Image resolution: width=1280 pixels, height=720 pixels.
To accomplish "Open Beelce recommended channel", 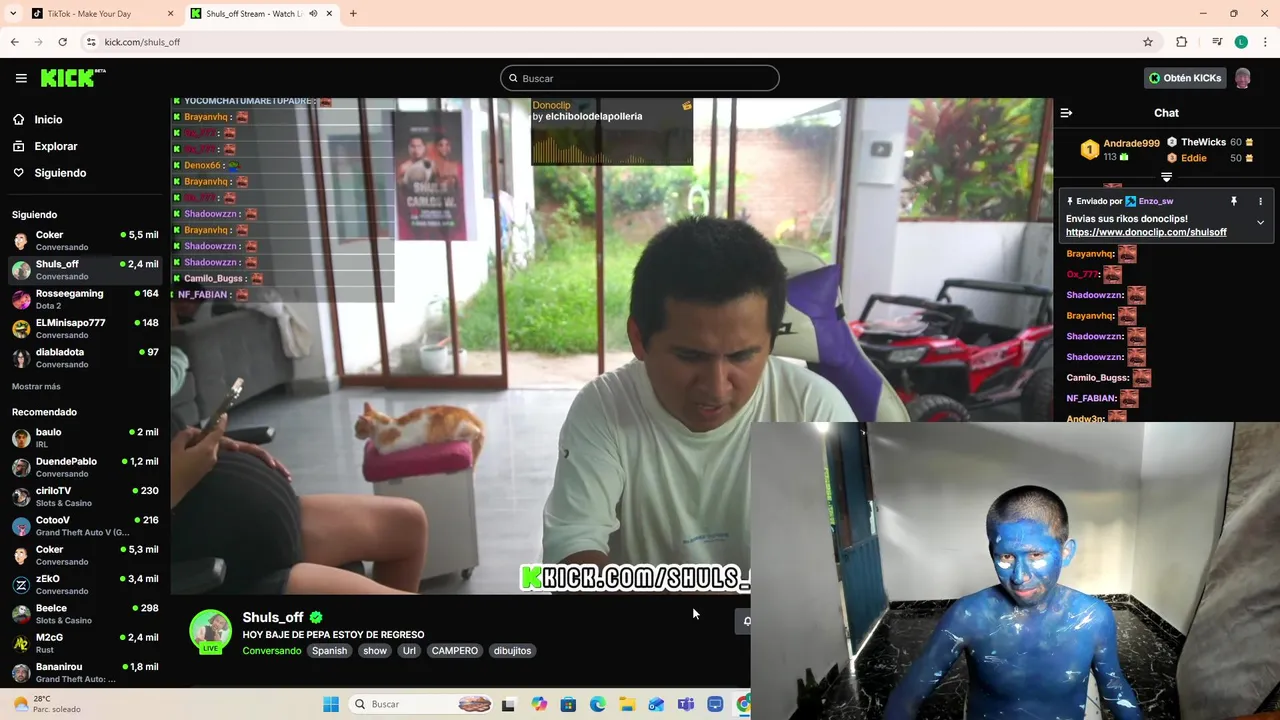I will click(85, 613).
